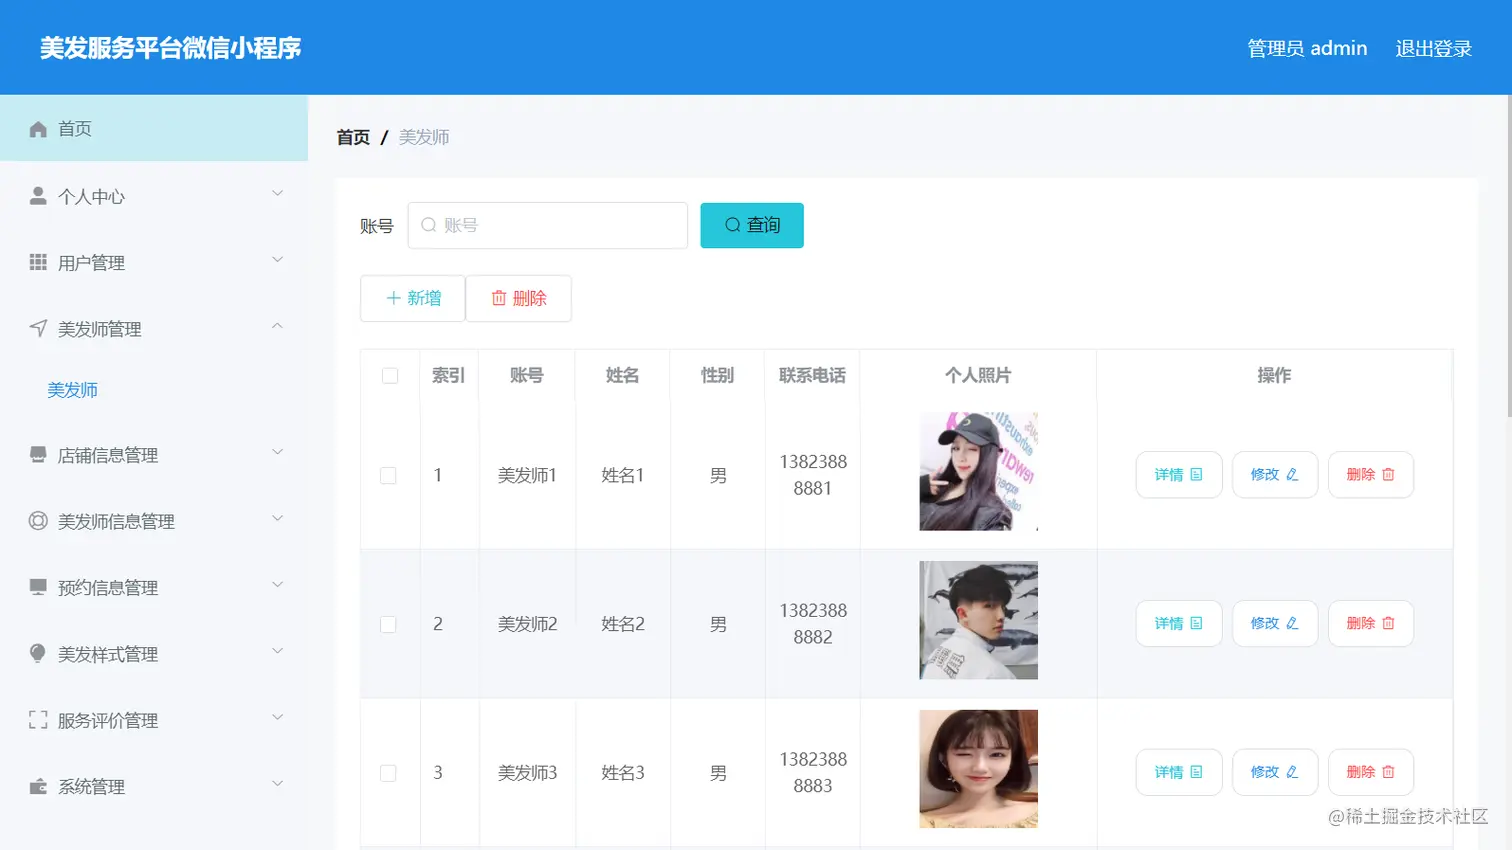This screenshot has width=1512, height=850.
Task: Click the 新增 add button
Action: (x=413, y=298)
